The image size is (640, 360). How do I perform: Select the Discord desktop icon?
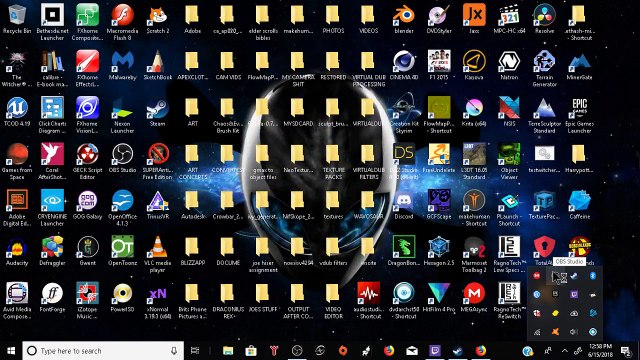404,205
